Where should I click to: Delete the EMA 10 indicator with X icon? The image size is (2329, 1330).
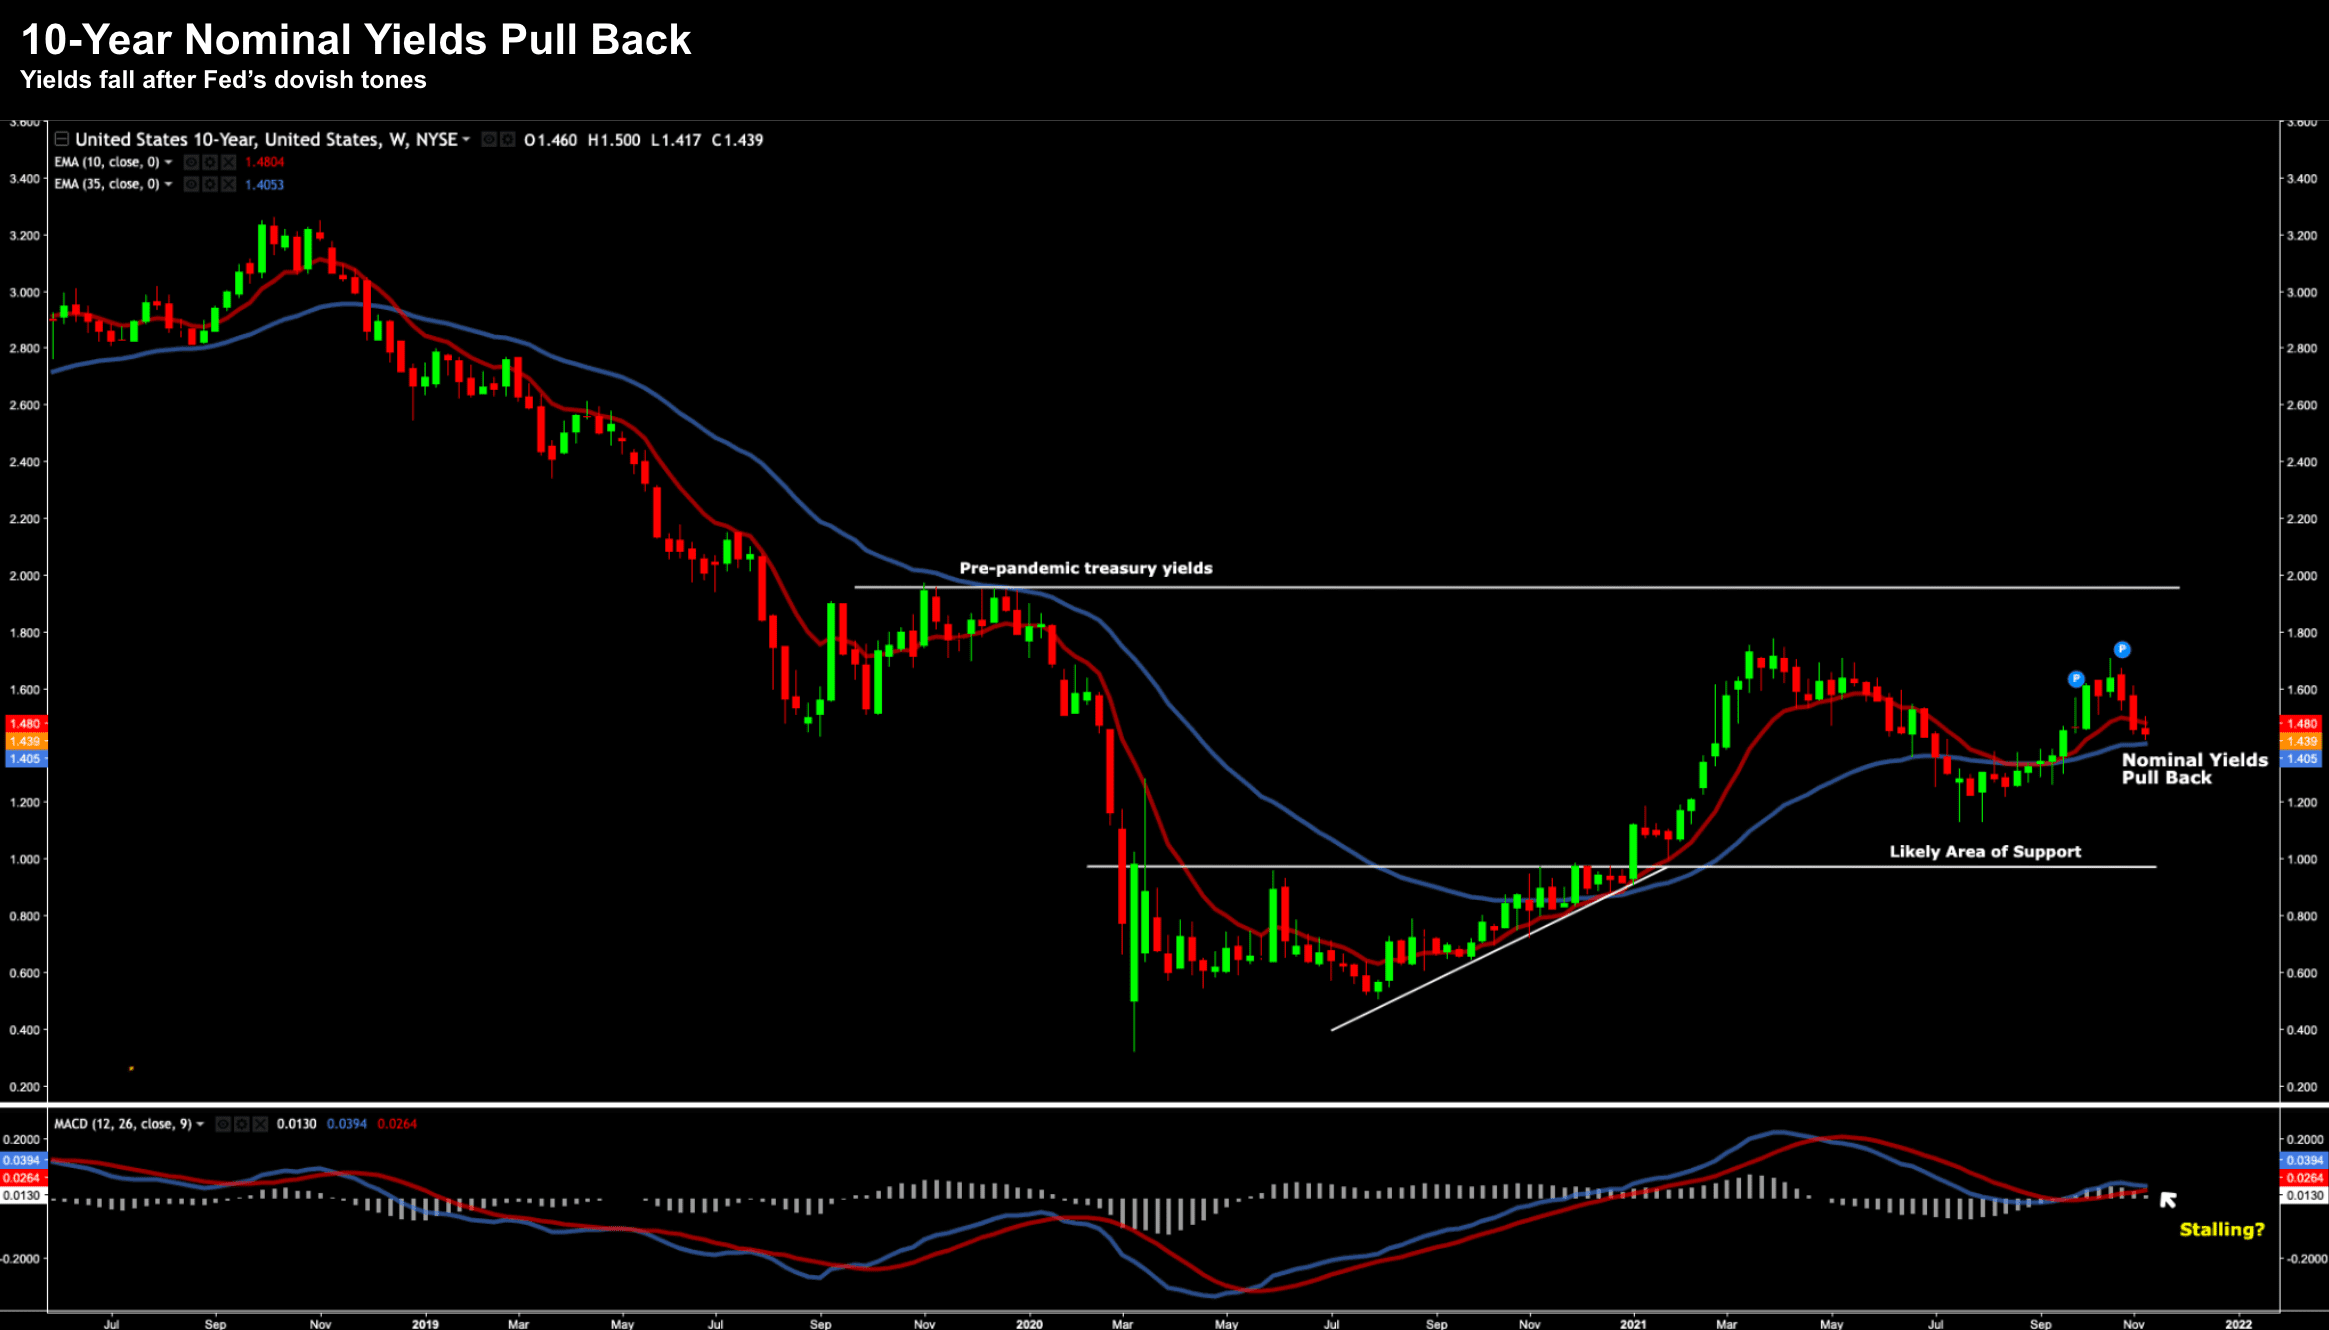(228, 162)
